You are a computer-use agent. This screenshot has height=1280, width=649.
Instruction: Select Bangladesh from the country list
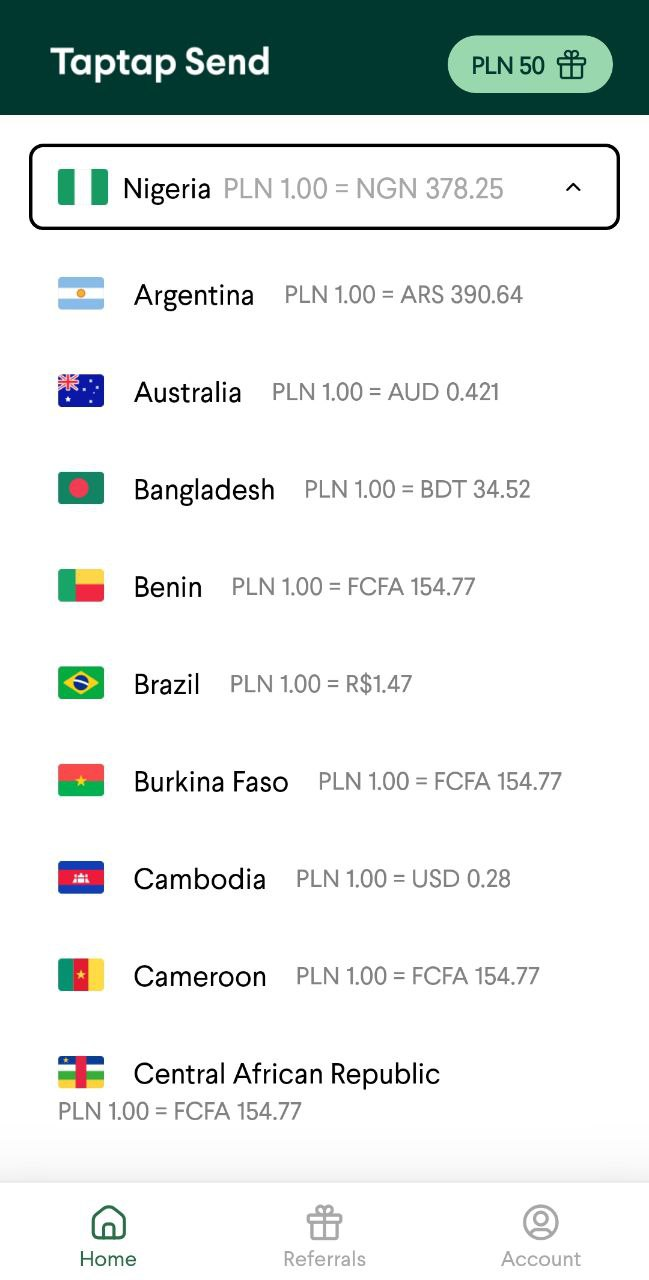click(204, 489)
